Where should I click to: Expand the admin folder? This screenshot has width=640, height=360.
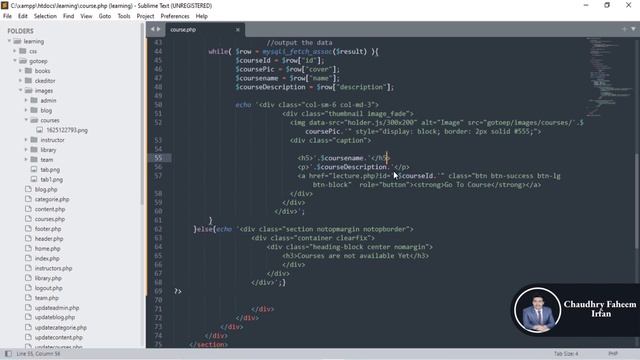click(x=26, y=100)
